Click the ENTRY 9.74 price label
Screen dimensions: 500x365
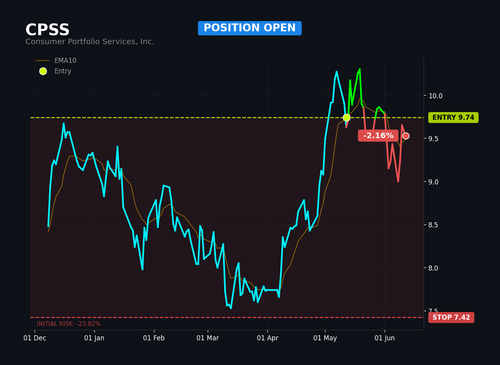pyautogui.click(x=453, y=117)
